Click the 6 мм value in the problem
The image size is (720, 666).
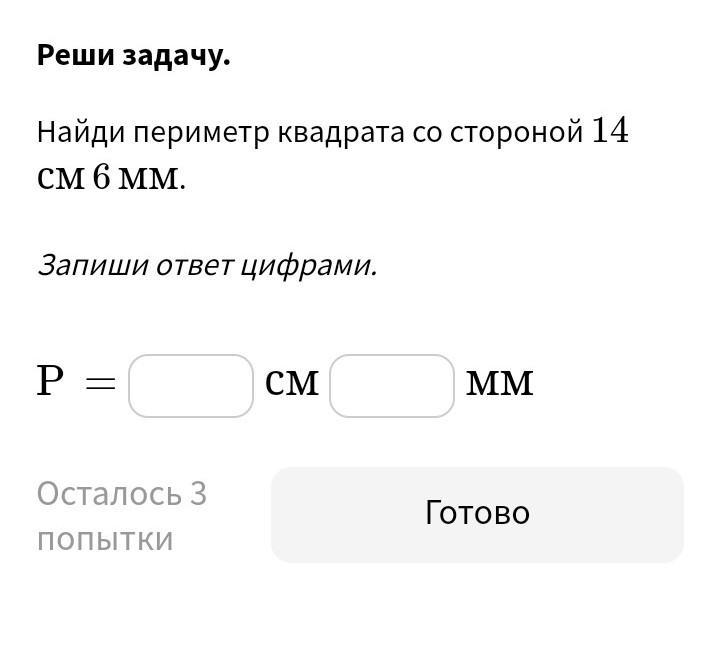click(138, 178)
